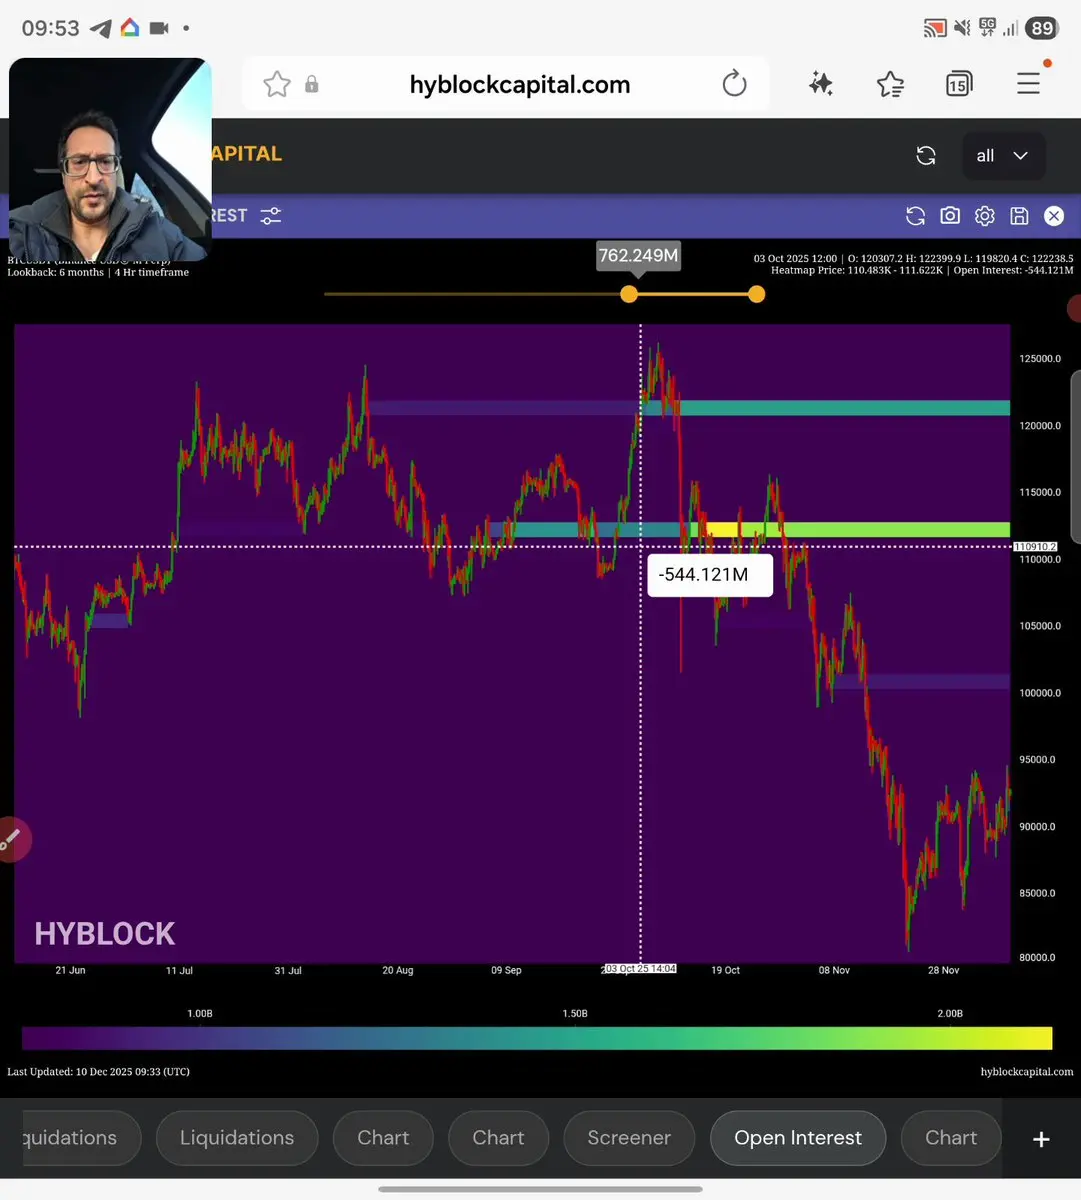Open widget settings gear icon
1081x1200 pixels.
pos(985,216)
